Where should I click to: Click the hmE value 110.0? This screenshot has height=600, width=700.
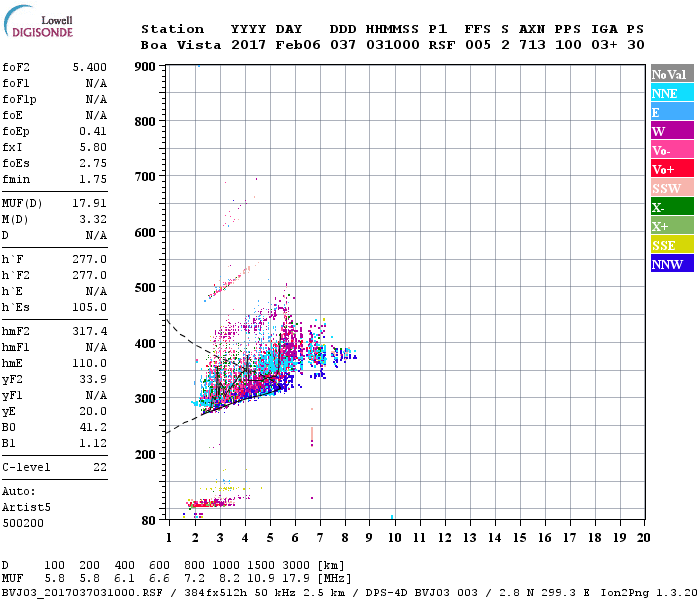click(90, 363)
